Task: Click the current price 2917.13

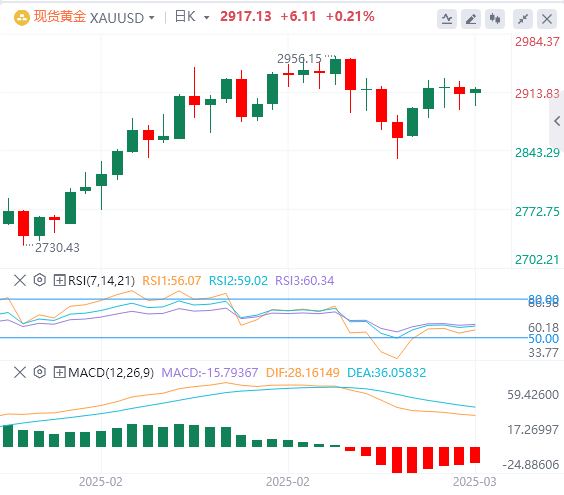Action: tap(246, 17)
